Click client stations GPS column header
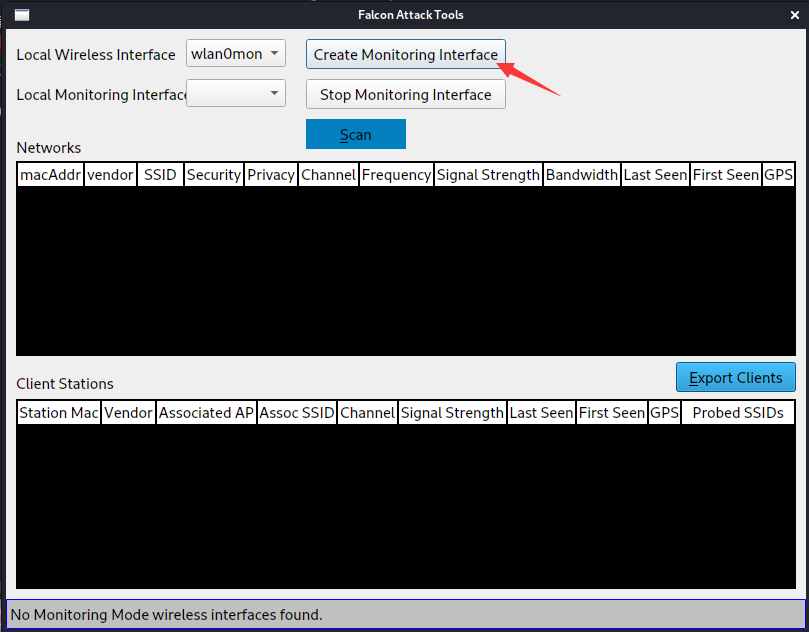This screenshot has height=632, width=809. click(665, 413)
